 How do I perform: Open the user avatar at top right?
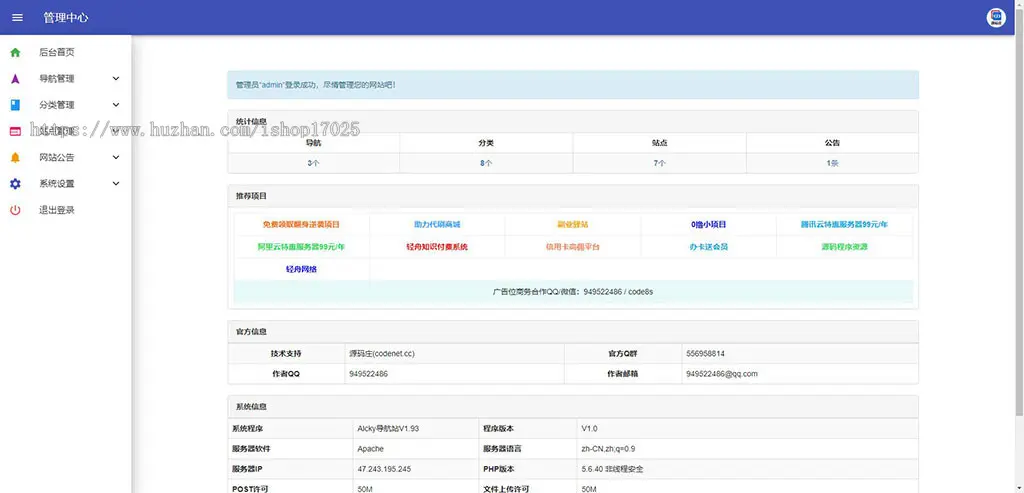(996, 18)
